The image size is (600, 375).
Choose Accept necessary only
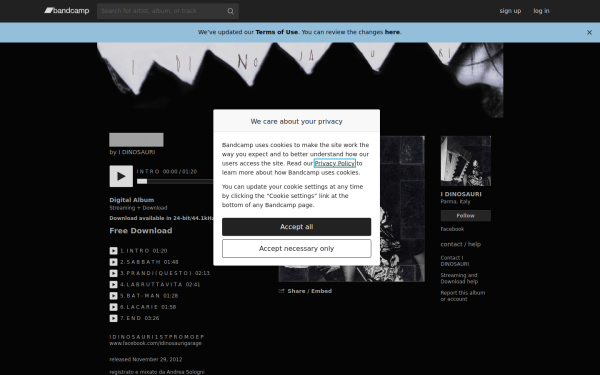[x=297, y=249]
